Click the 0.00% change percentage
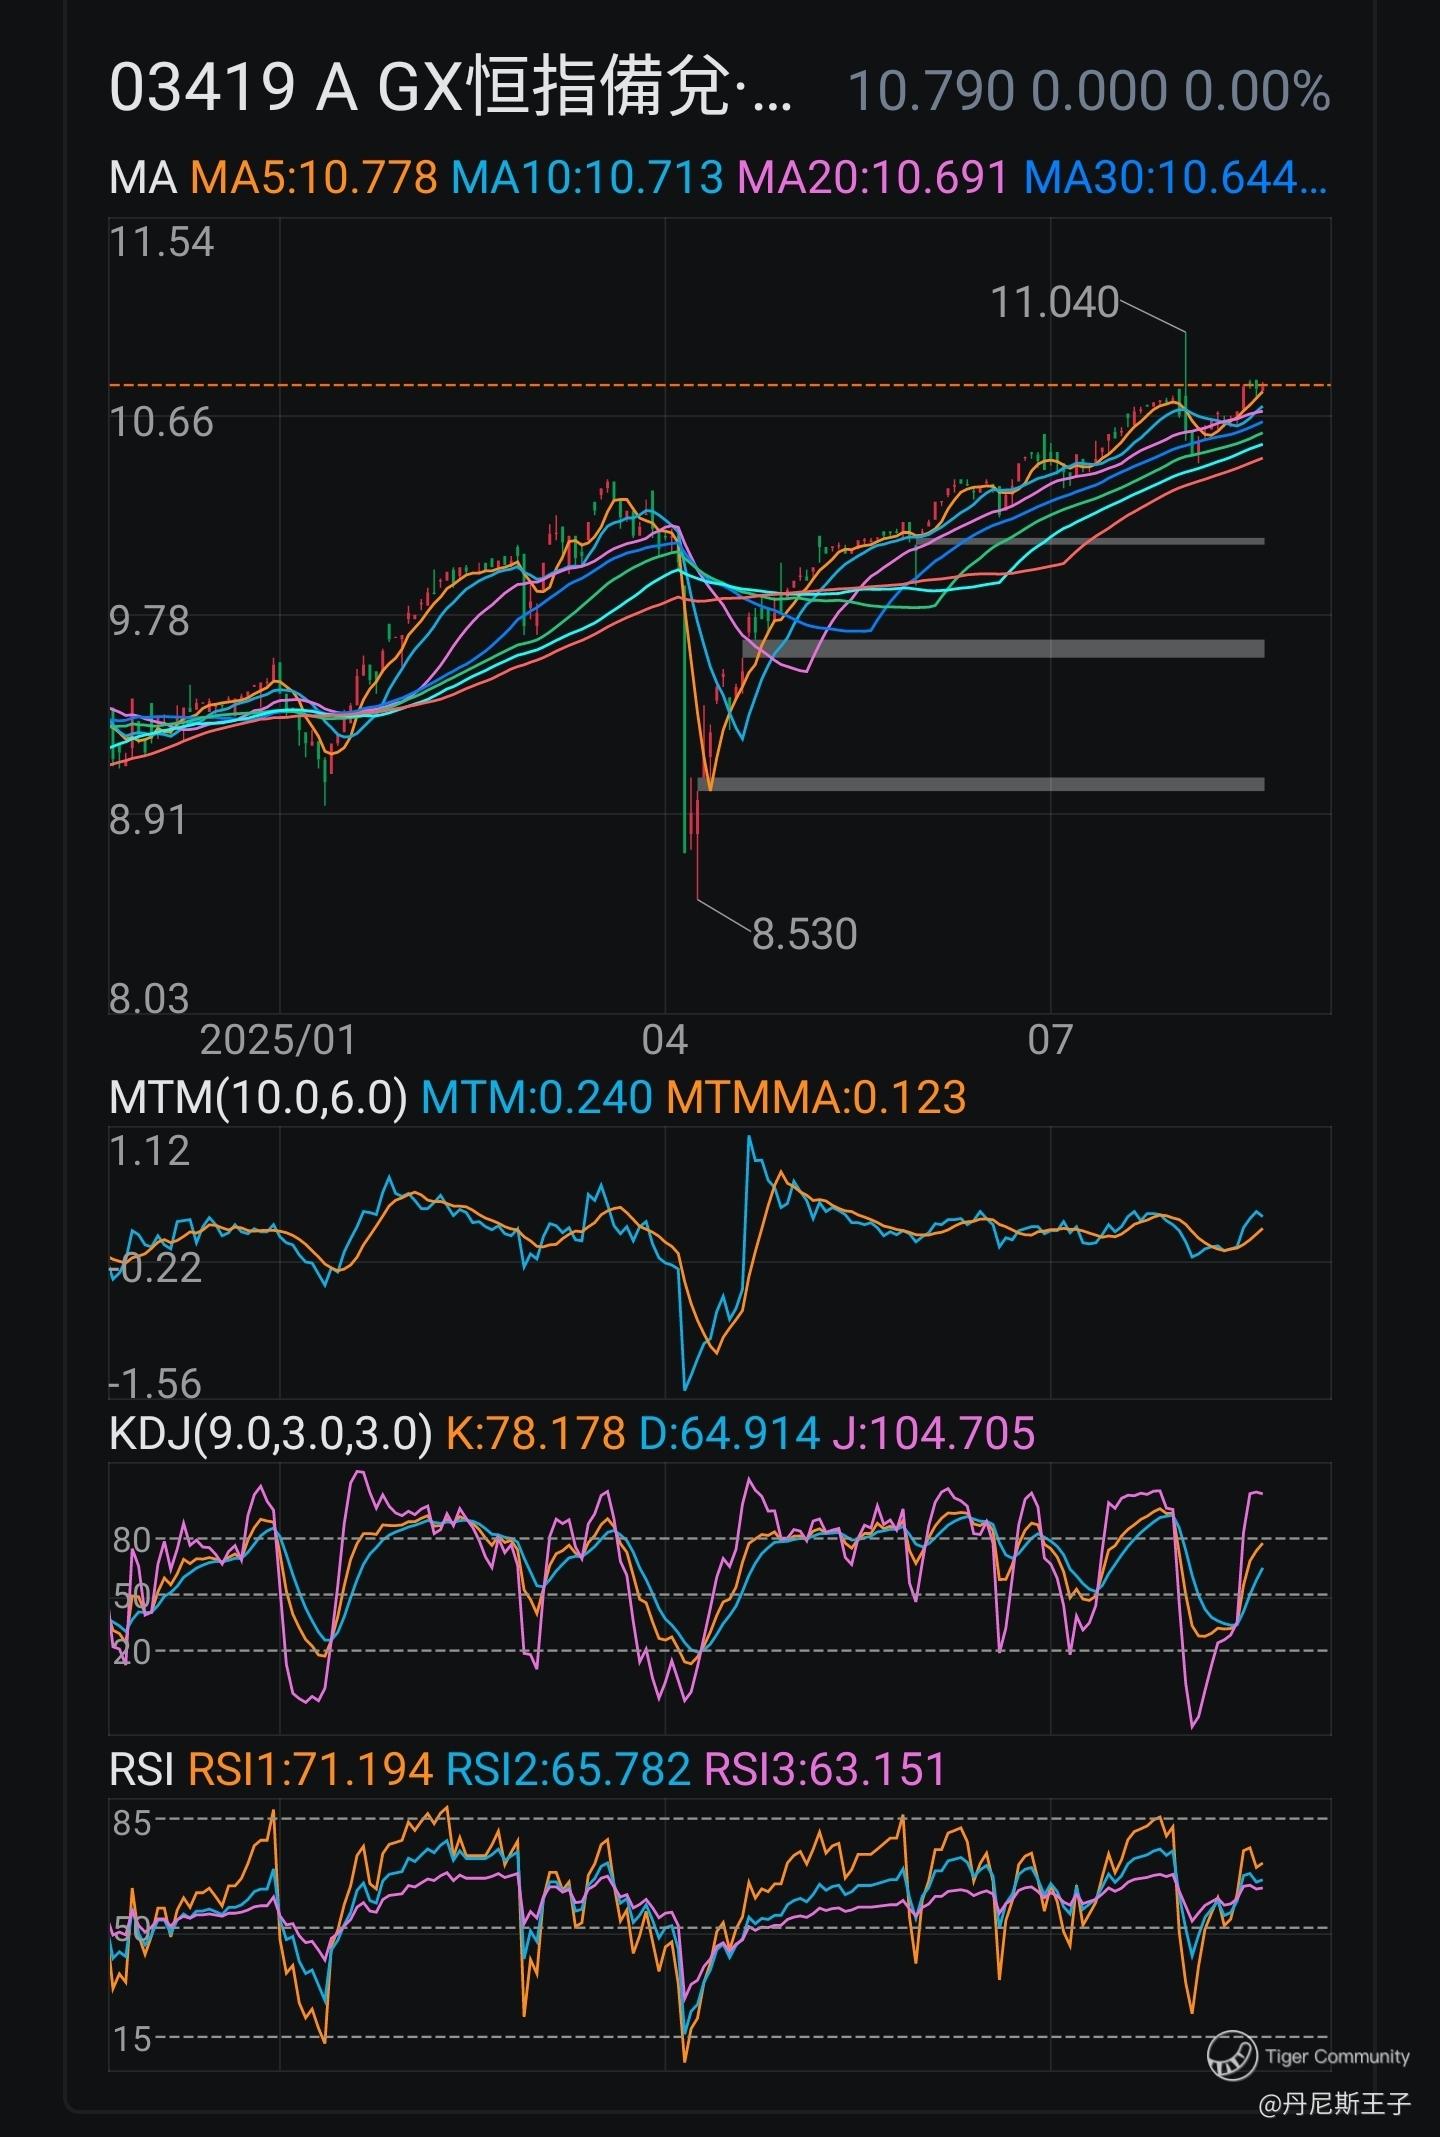The image size is (1440, 2137). [x=1257, y=91]
